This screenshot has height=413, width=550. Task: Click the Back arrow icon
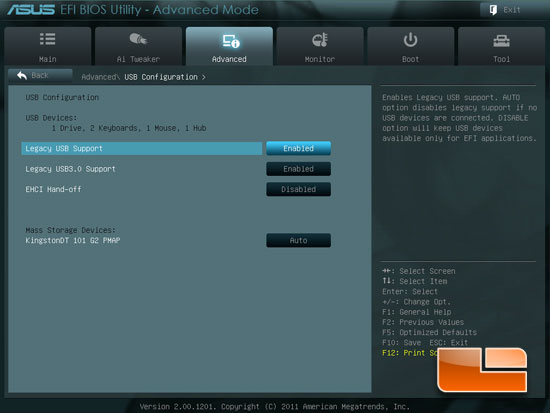coord(22,75)
